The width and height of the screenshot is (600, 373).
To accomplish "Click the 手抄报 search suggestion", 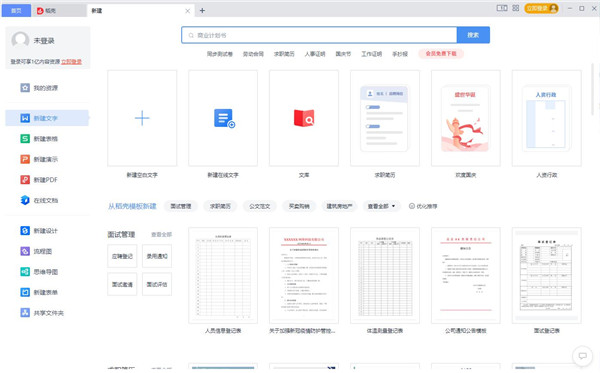I will [400, 54].
